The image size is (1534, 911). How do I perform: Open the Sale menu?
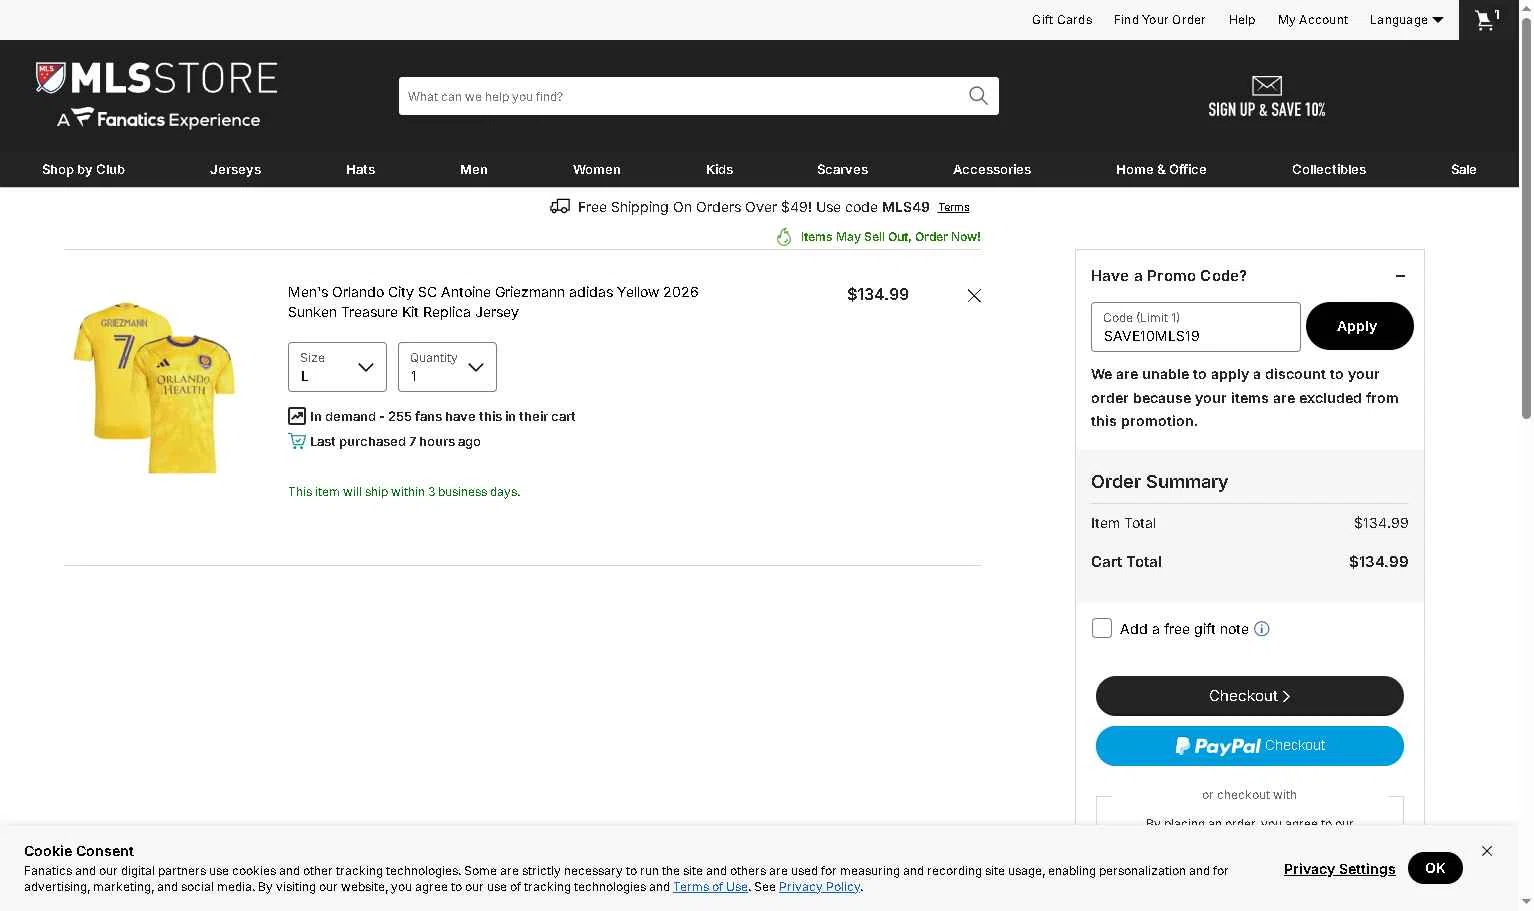coord(1464,170)
